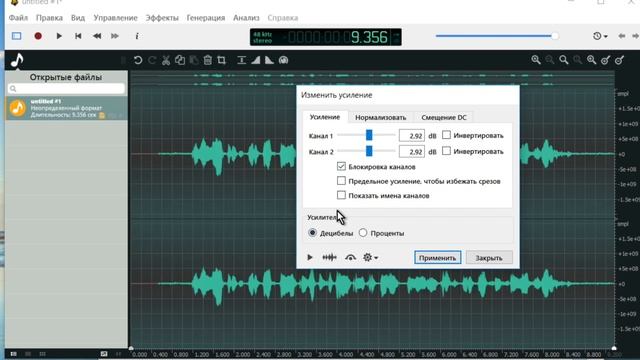Zoom in vertically on the amplitude
The height and width of the screenshot is (360, 640).
coord(605,60)
